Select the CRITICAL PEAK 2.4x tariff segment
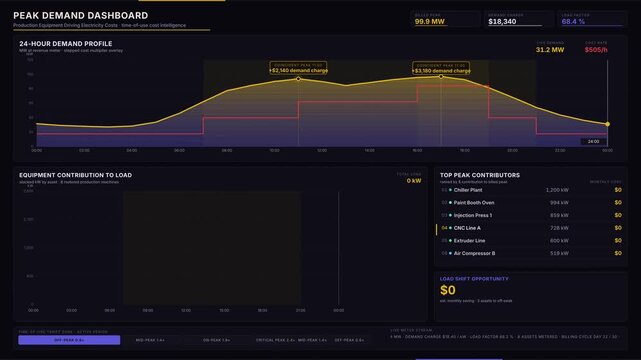This screenshot has height=360, width=641. (x=275, y=340)
